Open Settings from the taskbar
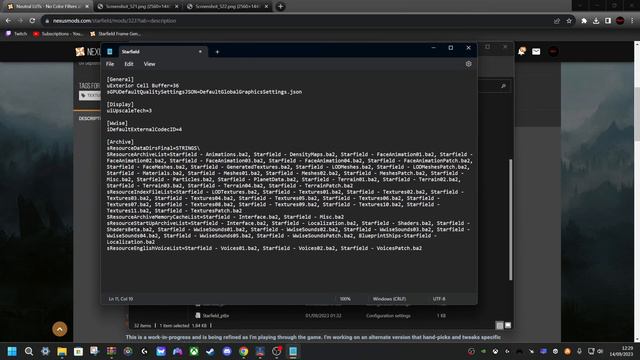This screenshot has height=360, width=640. click(x=45, y=351)
